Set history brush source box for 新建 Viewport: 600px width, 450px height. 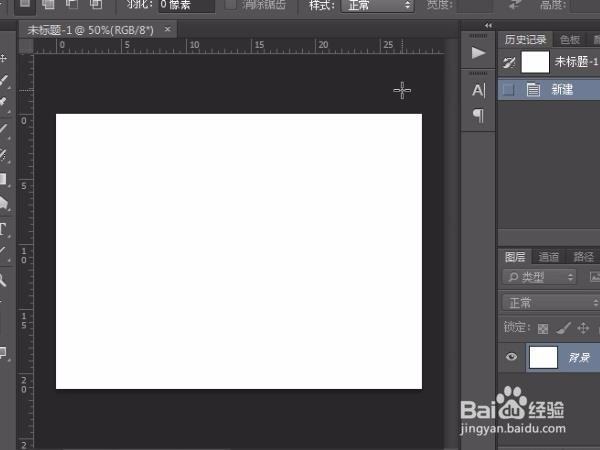point(508,90)
